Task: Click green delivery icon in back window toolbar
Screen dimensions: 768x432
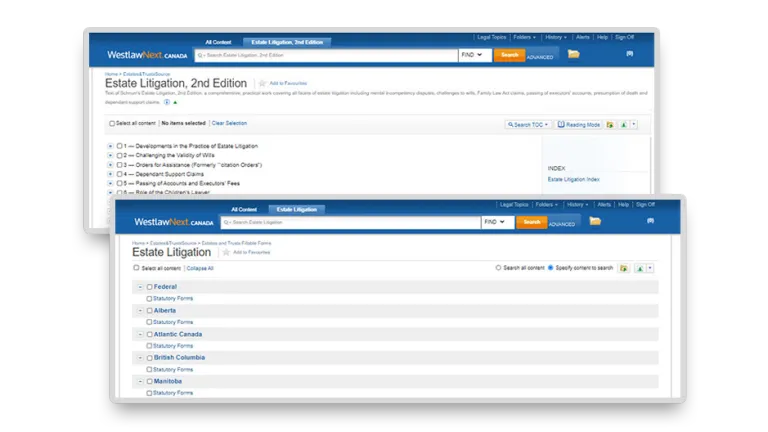Action: click(624, 125)
